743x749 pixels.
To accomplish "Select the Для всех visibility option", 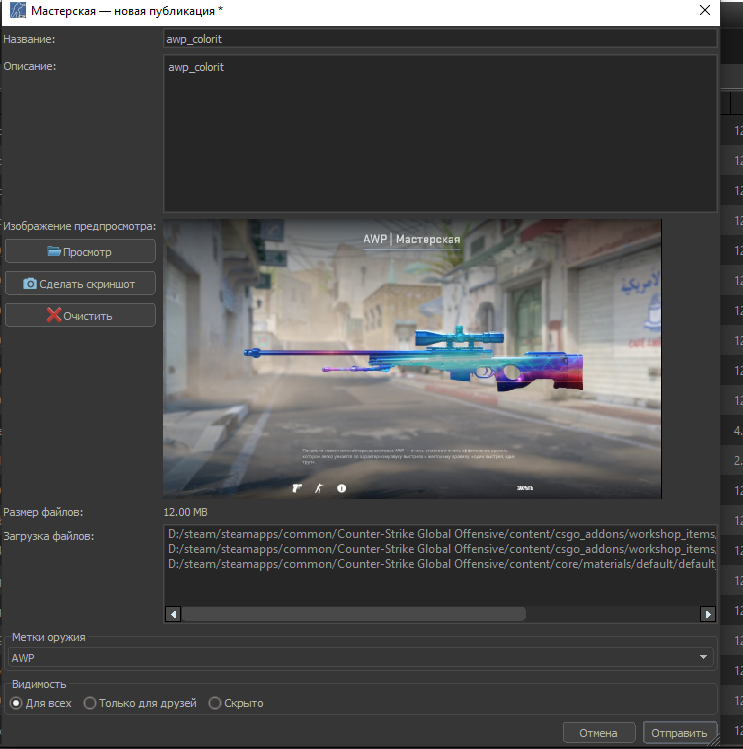I will 15,703.
